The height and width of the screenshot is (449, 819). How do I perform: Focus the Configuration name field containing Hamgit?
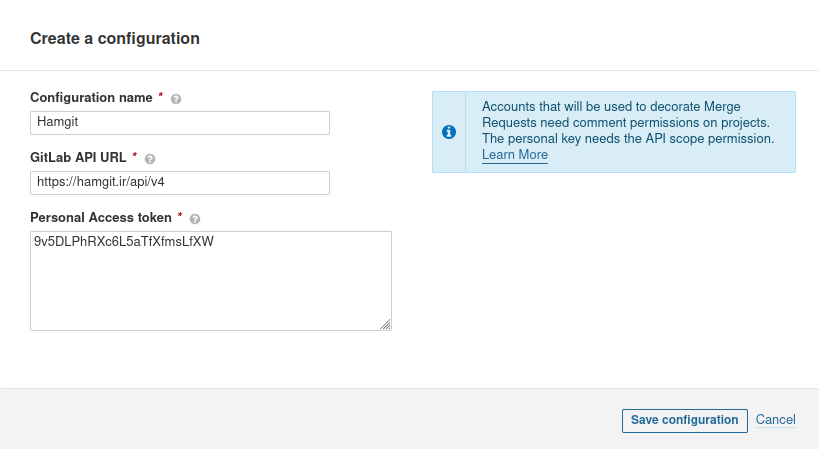[x=180, y=123]
